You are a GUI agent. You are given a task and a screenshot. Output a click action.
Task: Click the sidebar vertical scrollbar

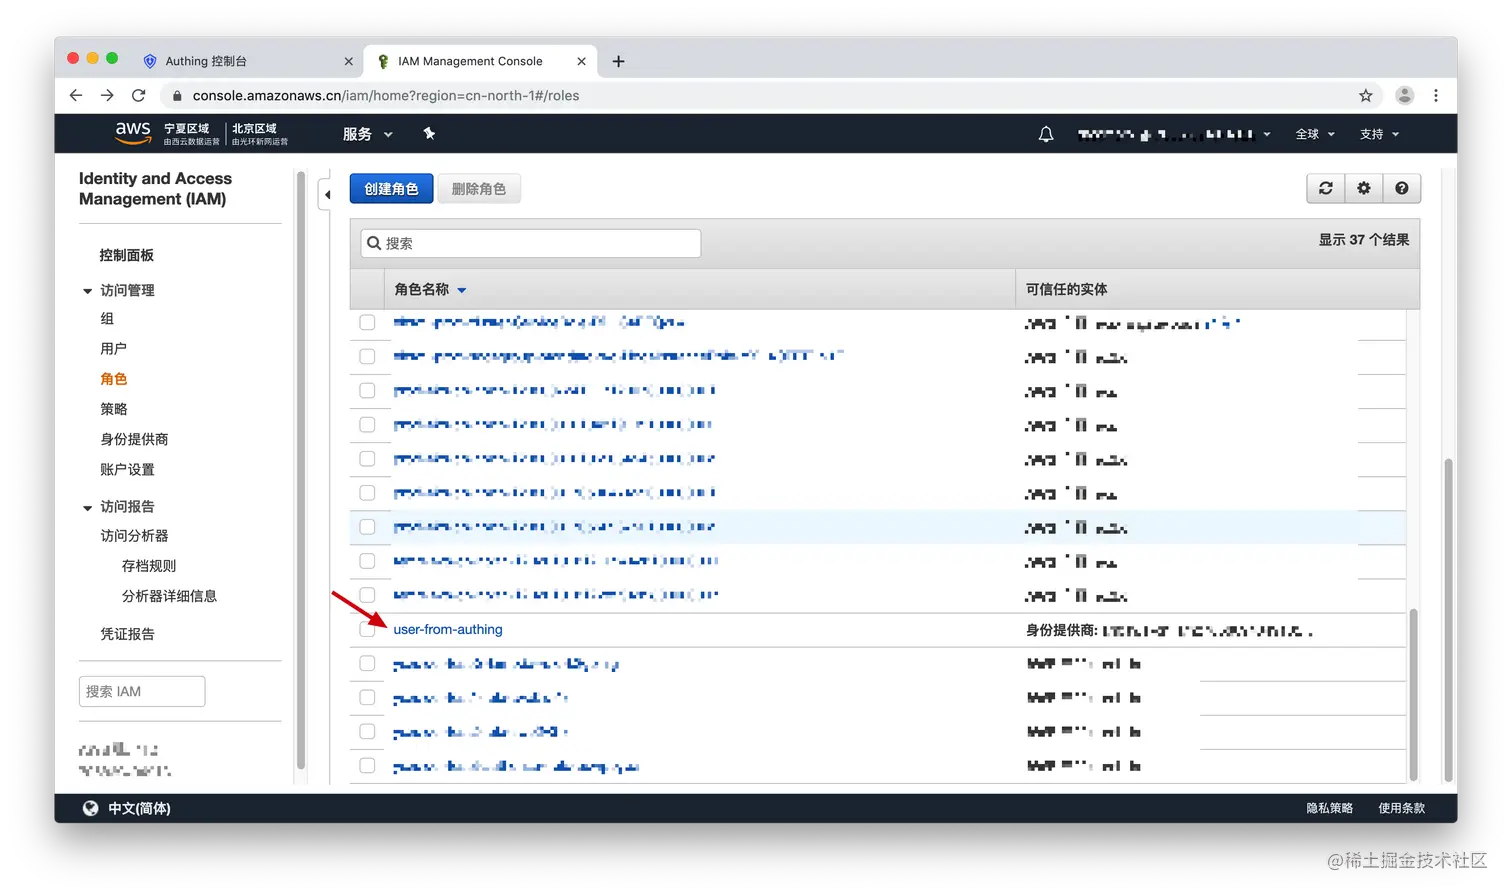click(300, 470)
